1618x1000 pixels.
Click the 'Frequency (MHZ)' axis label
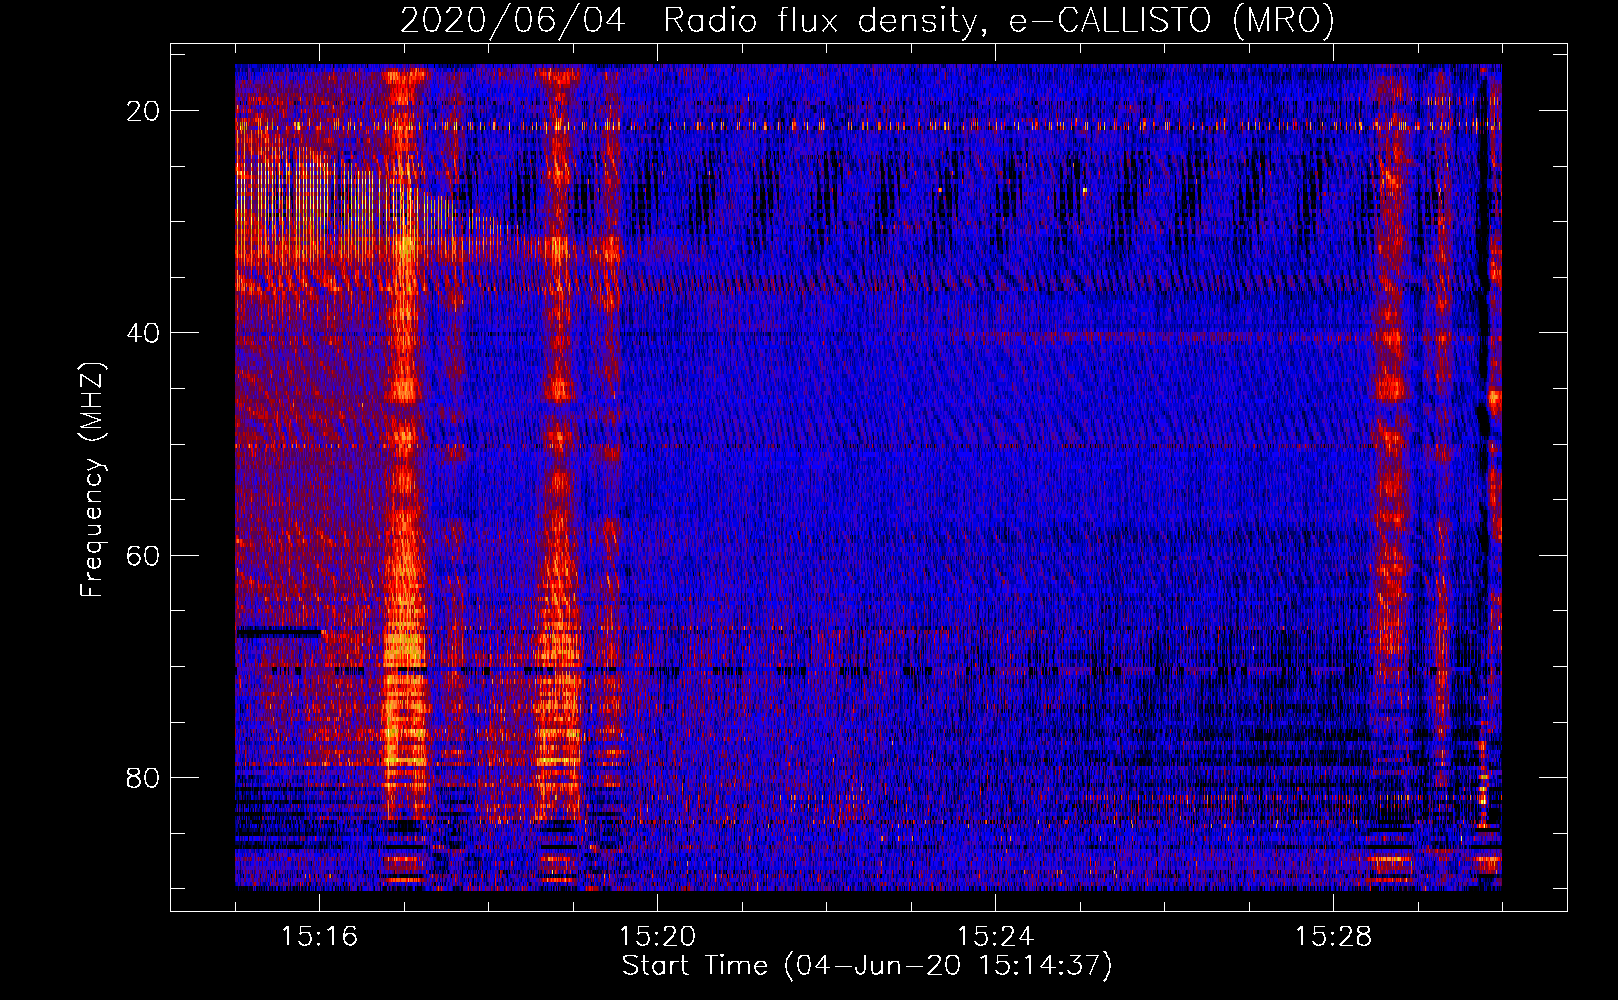pos(92,480)
